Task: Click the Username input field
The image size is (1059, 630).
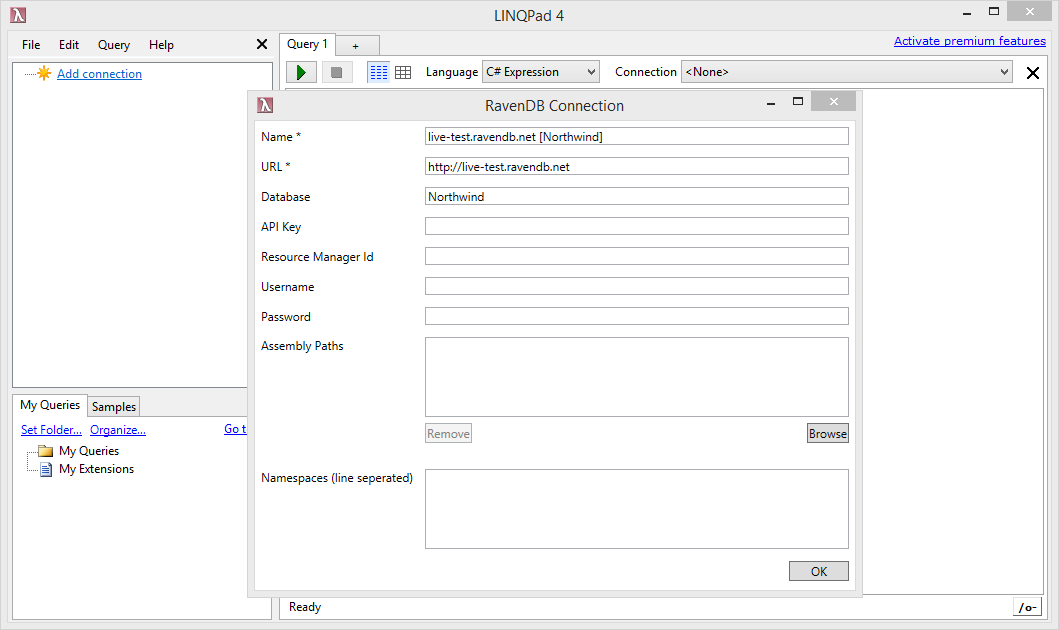Action: pos(636,286)
